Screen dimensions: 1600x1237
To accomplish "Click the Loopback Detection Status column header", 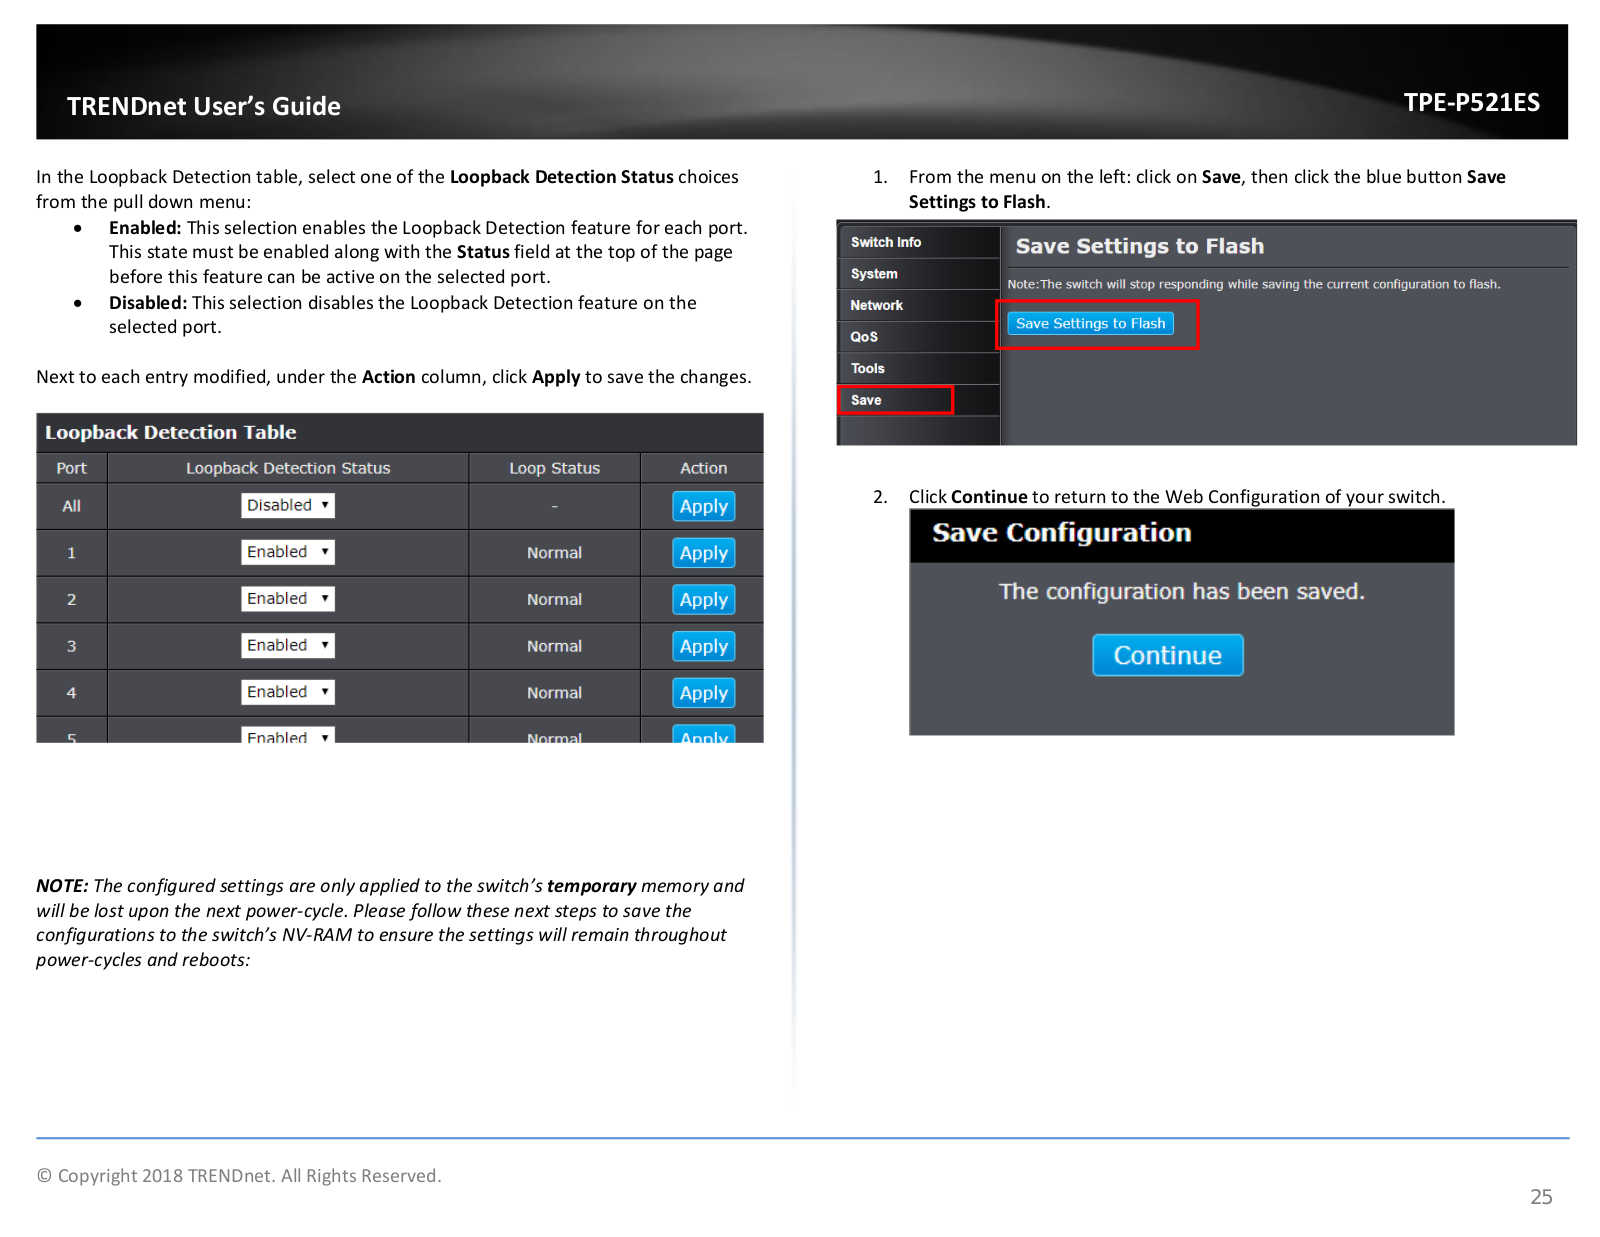I will [x=288, y=468].
